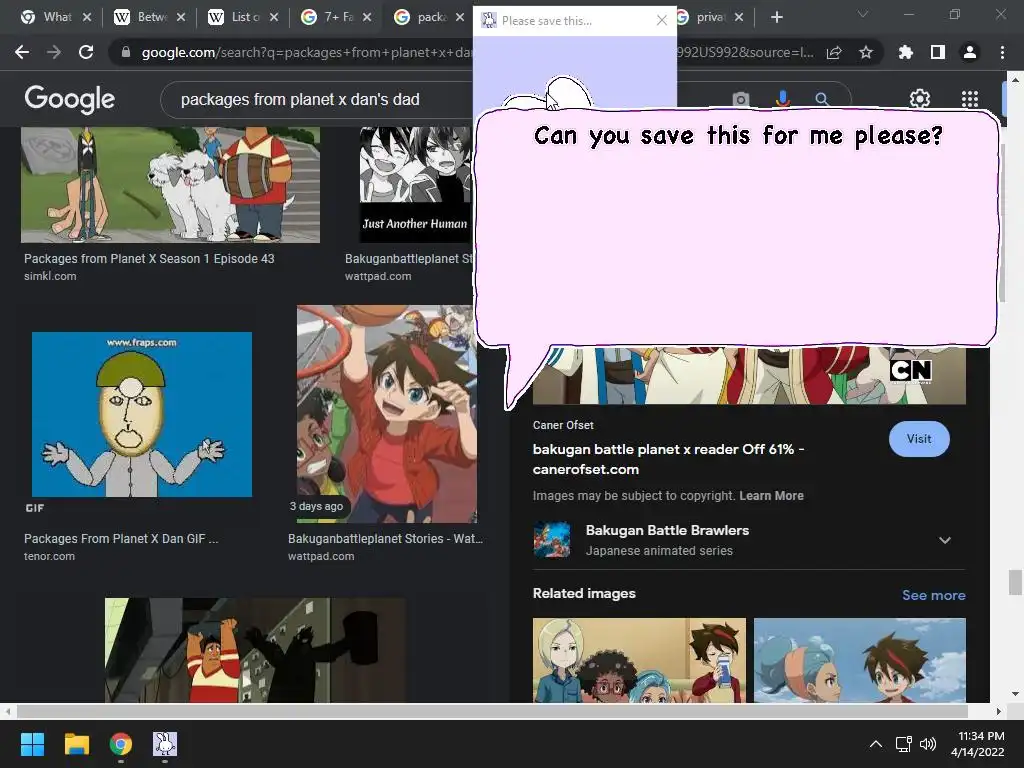The width and height of the screenshot is (1024, 768).
Task: Open File Explorer from taskbar
Action: tap(76, 744)
